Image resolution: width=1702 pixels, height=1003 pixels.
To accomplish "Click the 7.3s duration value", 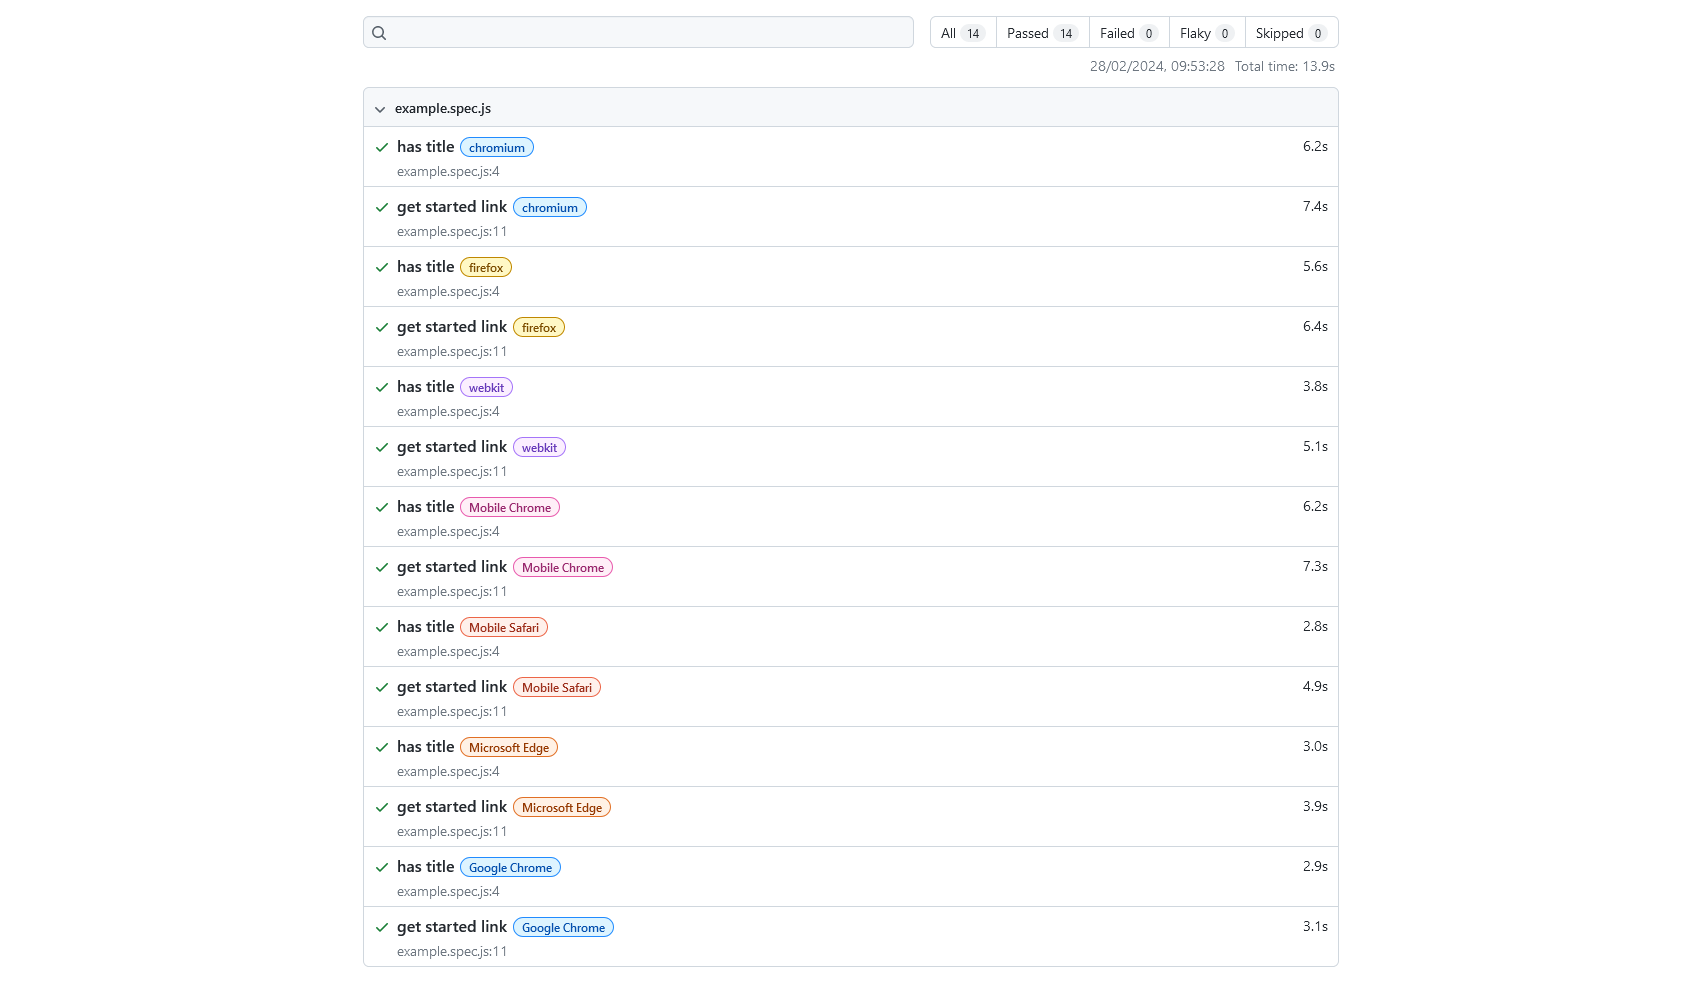I will click(x=1315, y=566).
